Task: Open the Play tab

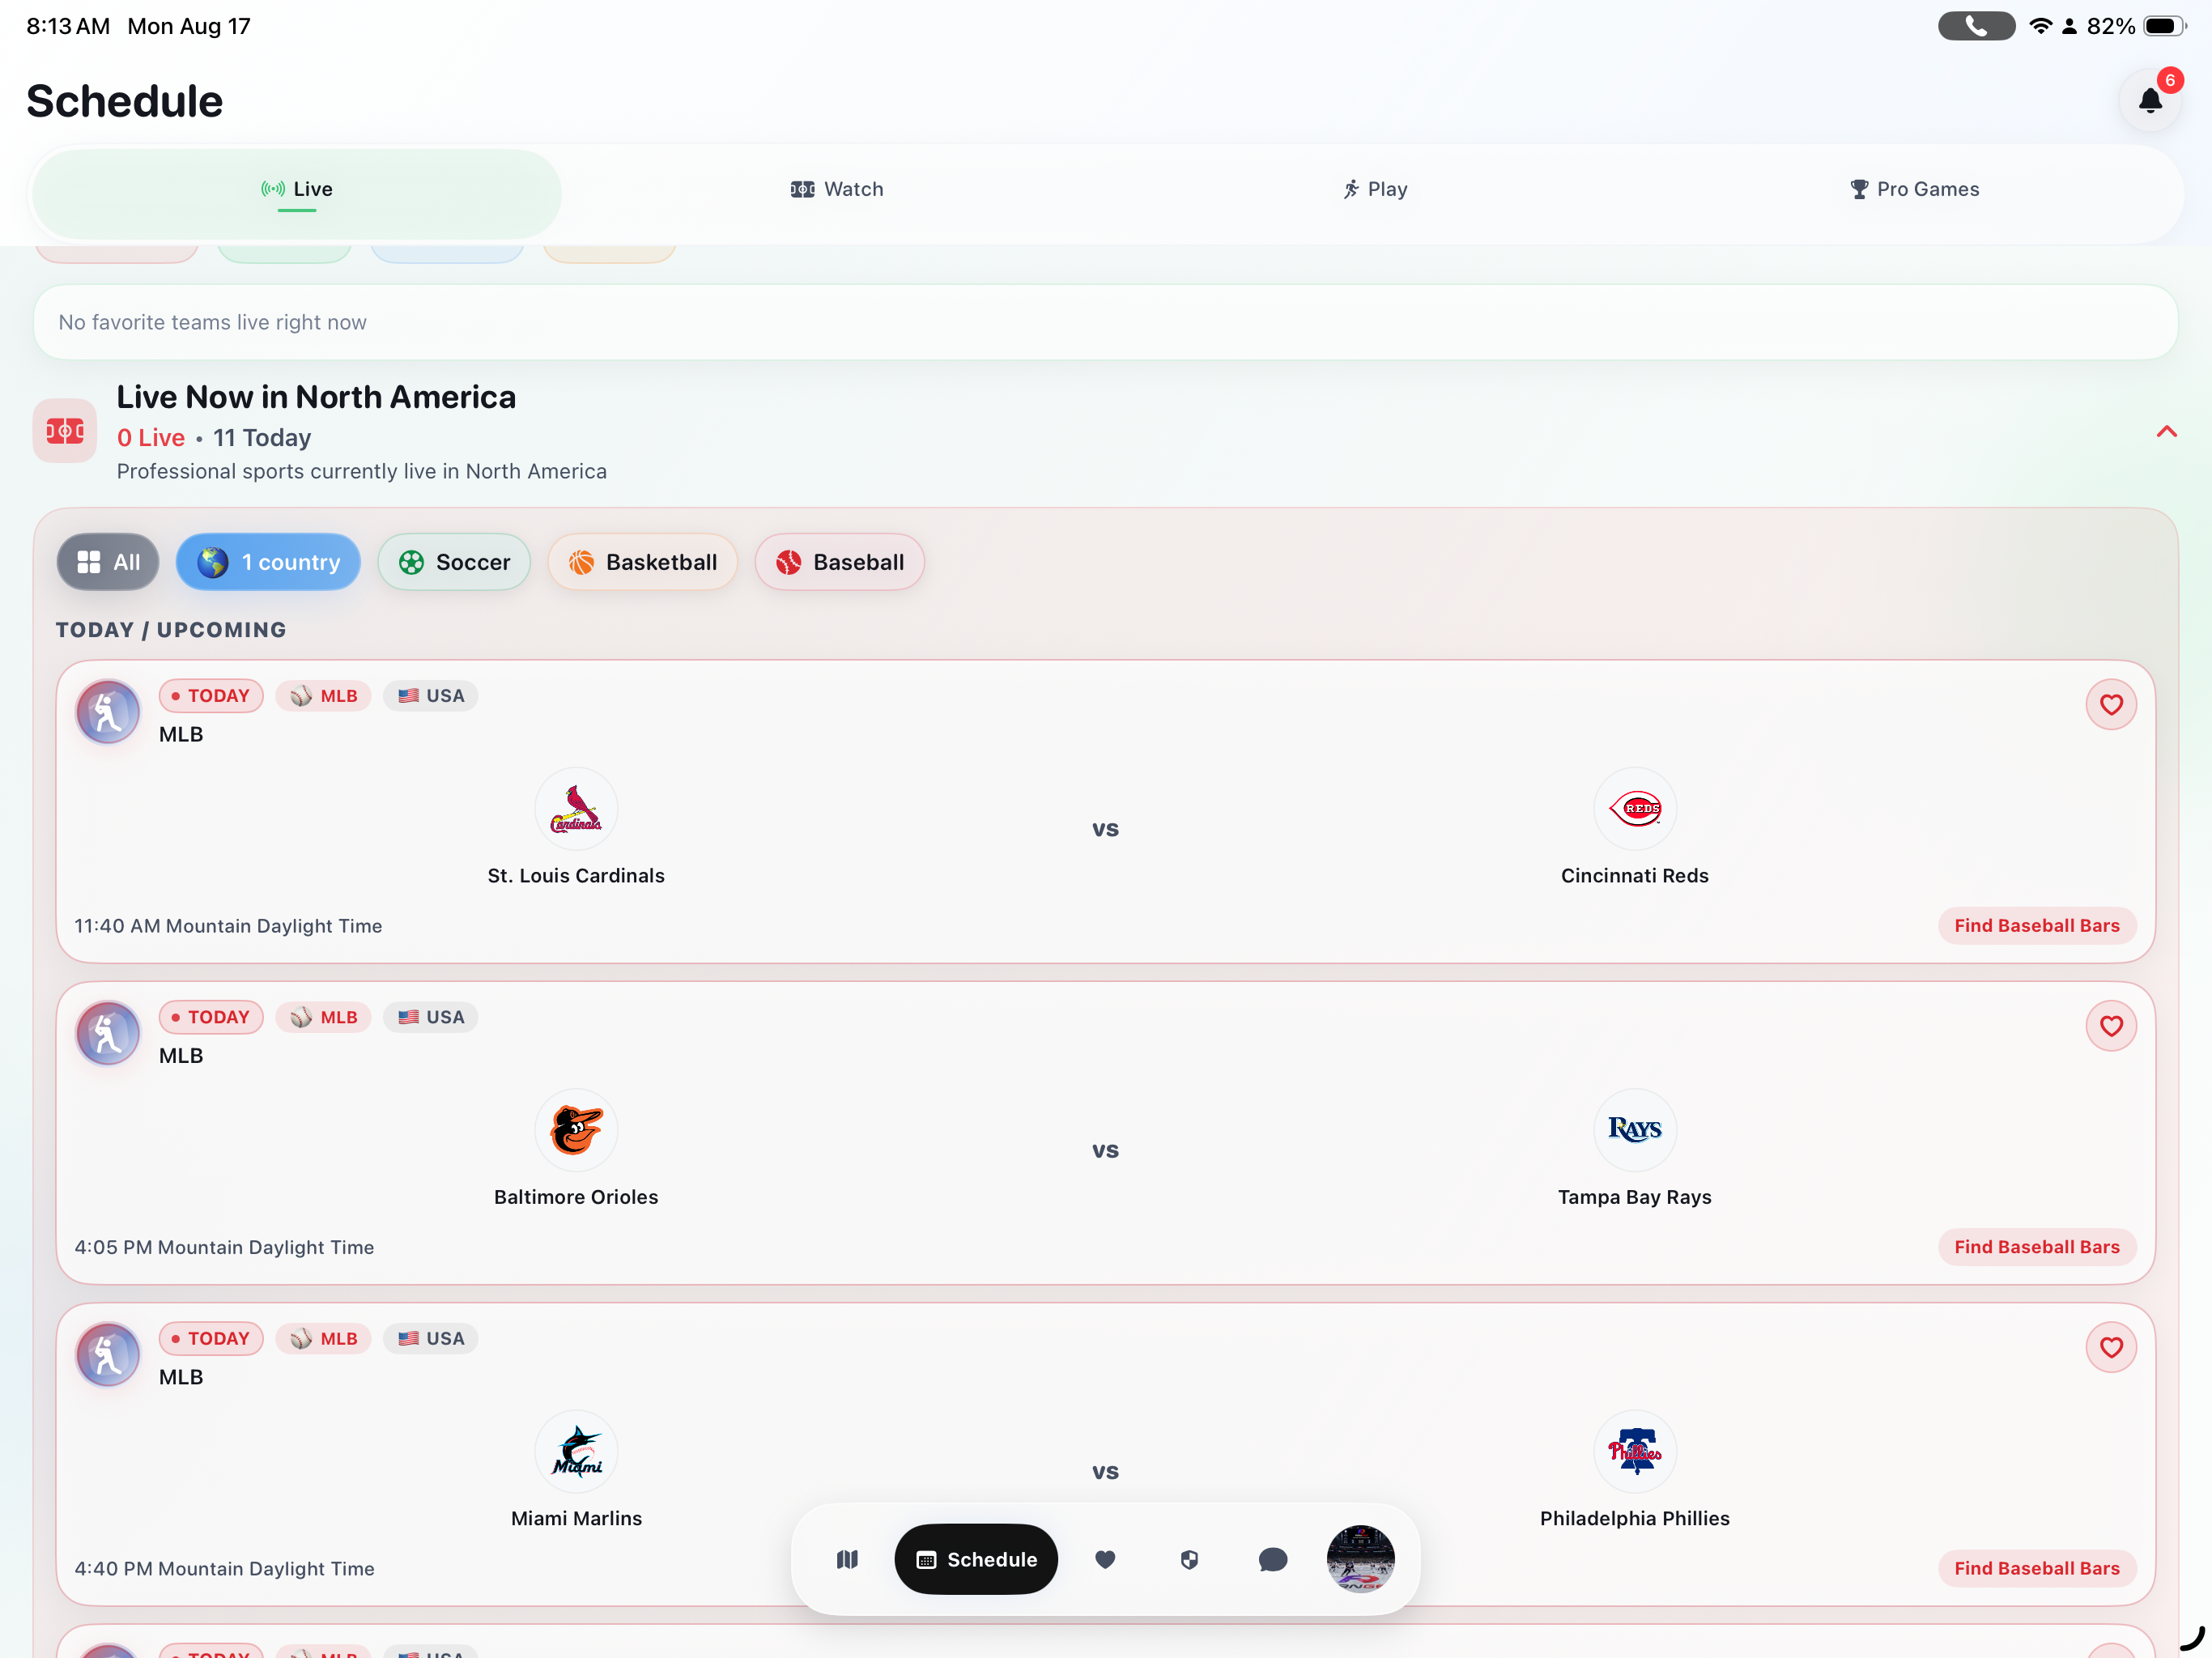Action: coord(1375,190)
